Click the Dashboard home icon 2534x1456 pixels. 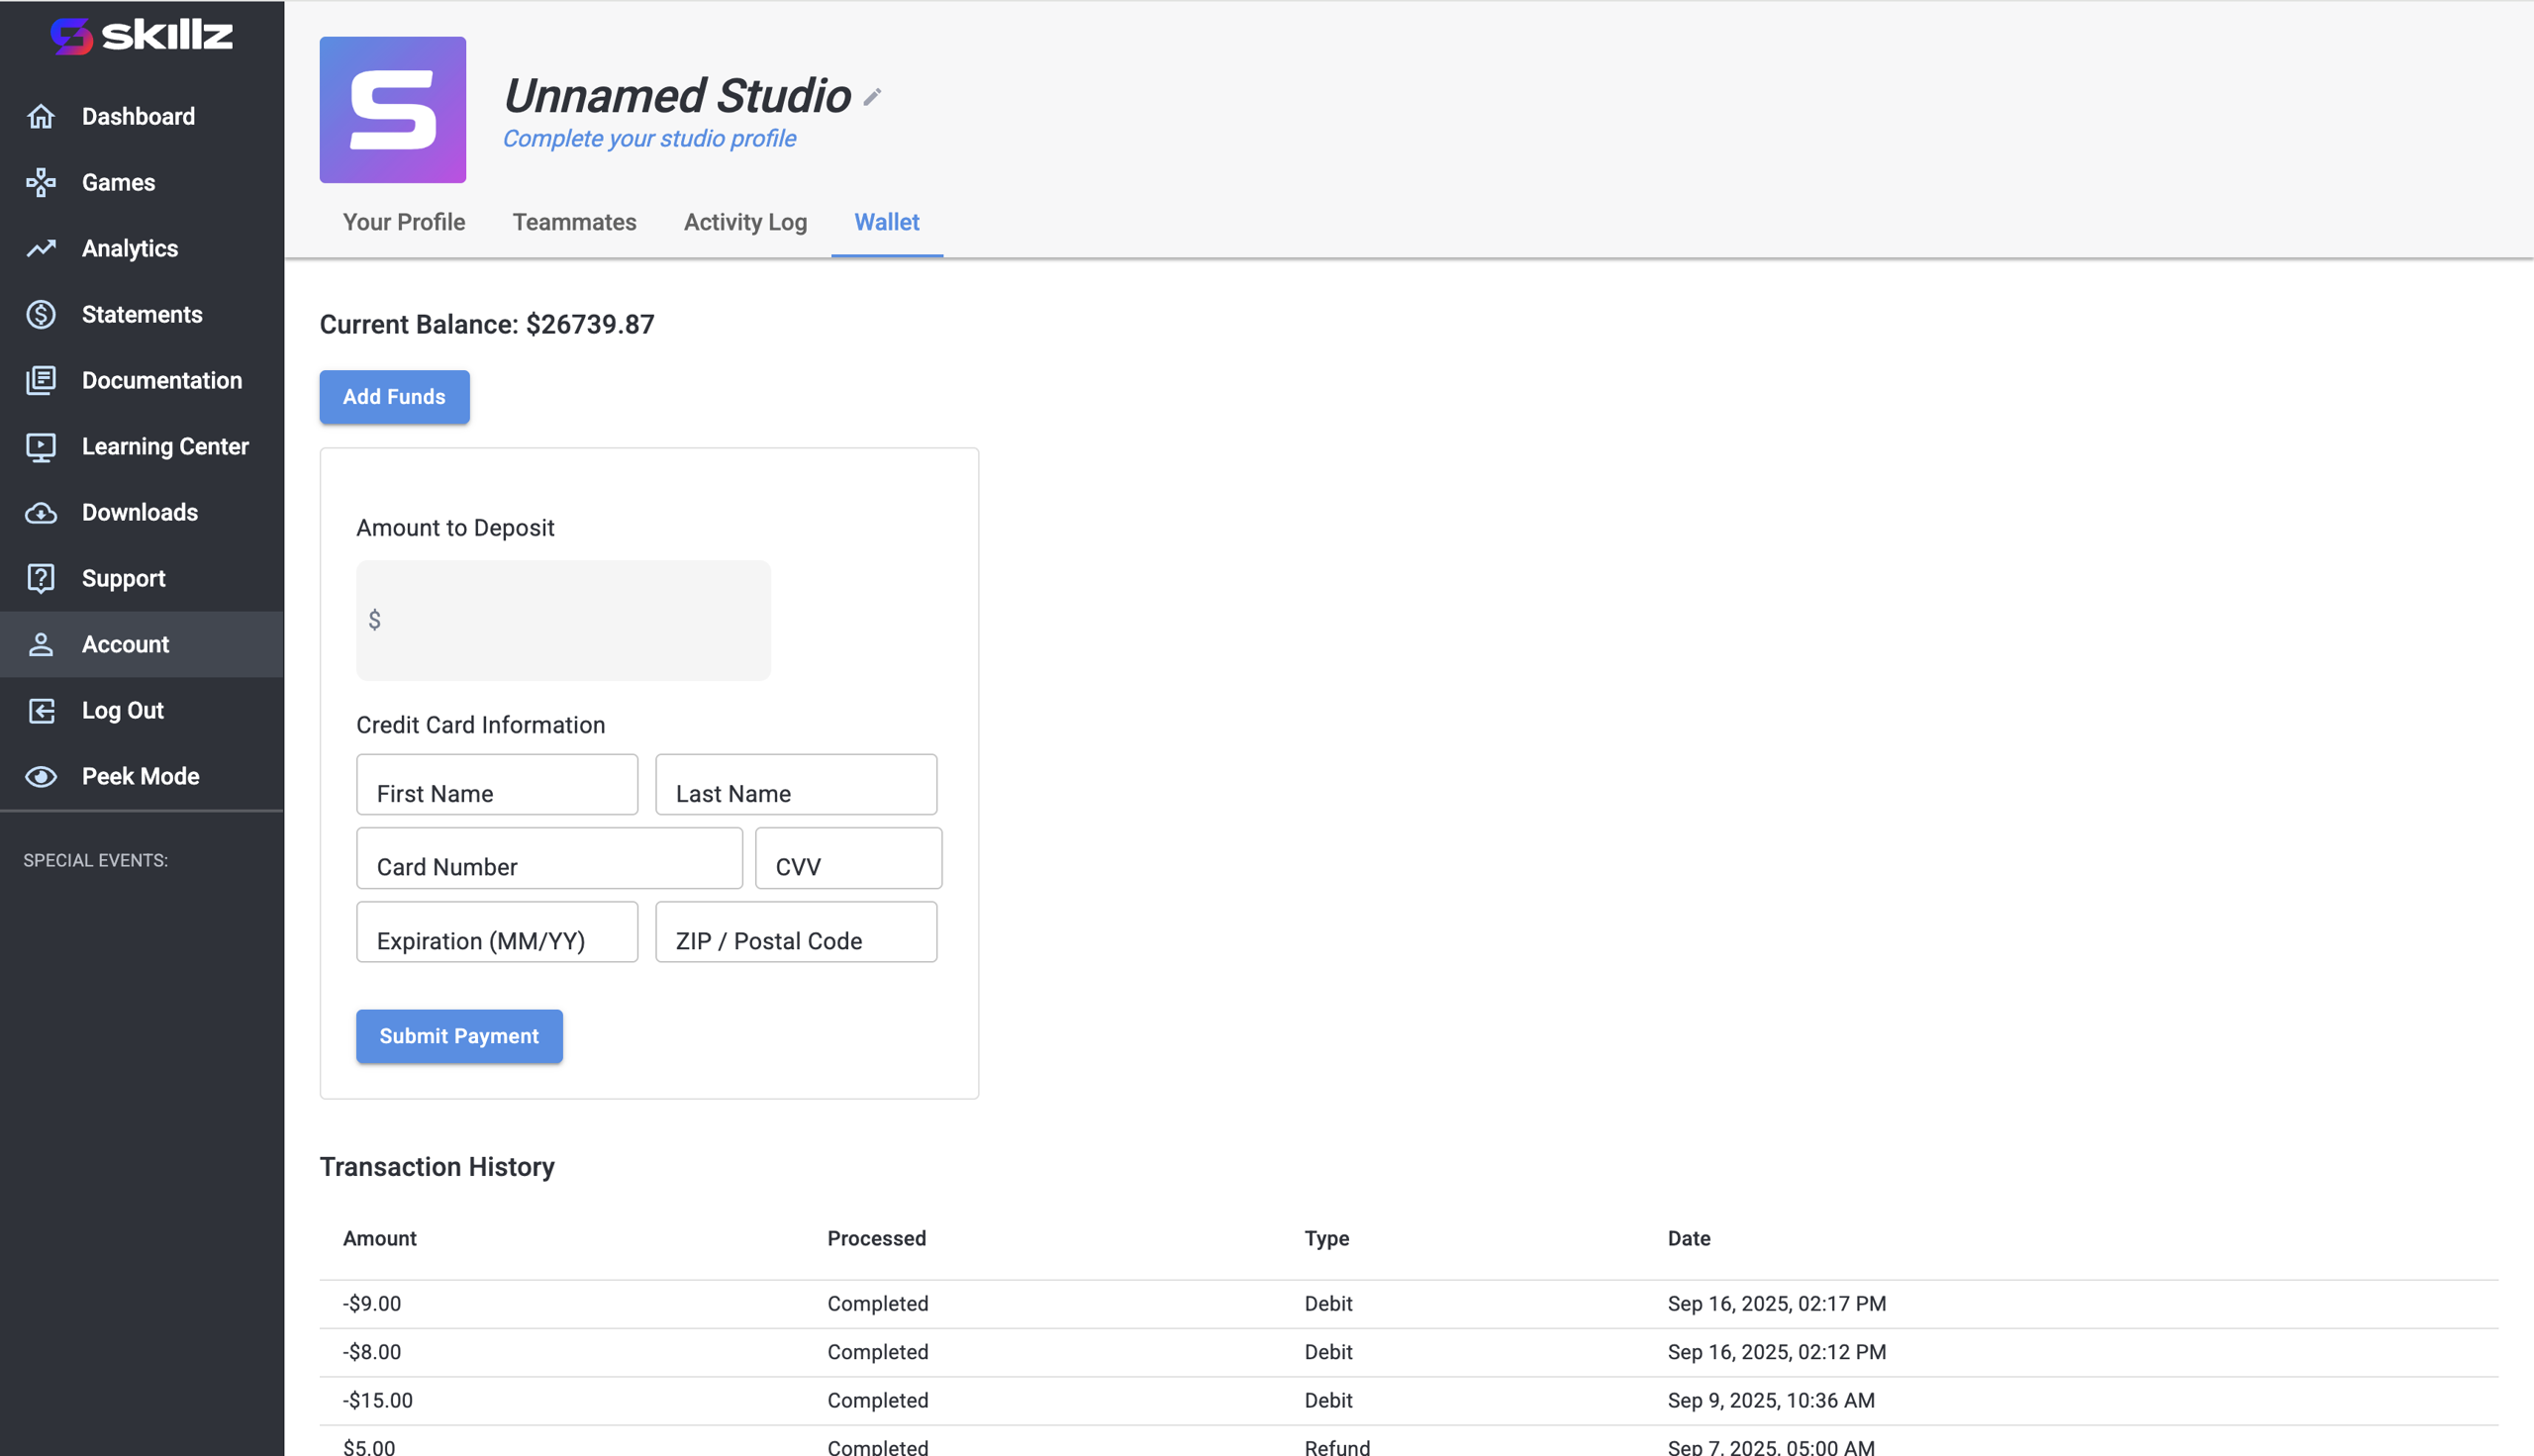[41, 116]
